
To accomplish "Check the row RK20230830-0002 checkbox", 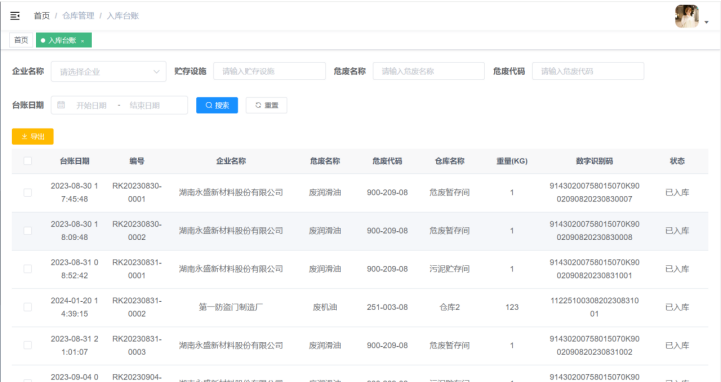I will coord(28,231).
